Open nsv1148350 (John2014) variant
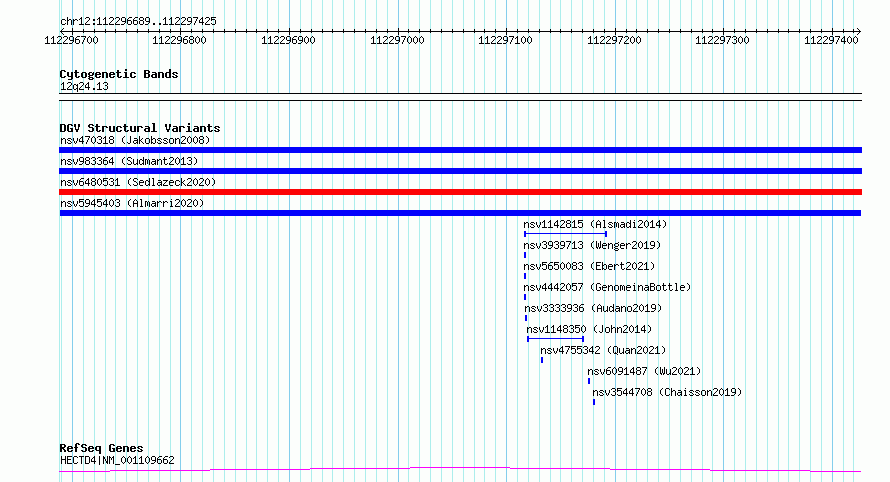 pos(589,329)
